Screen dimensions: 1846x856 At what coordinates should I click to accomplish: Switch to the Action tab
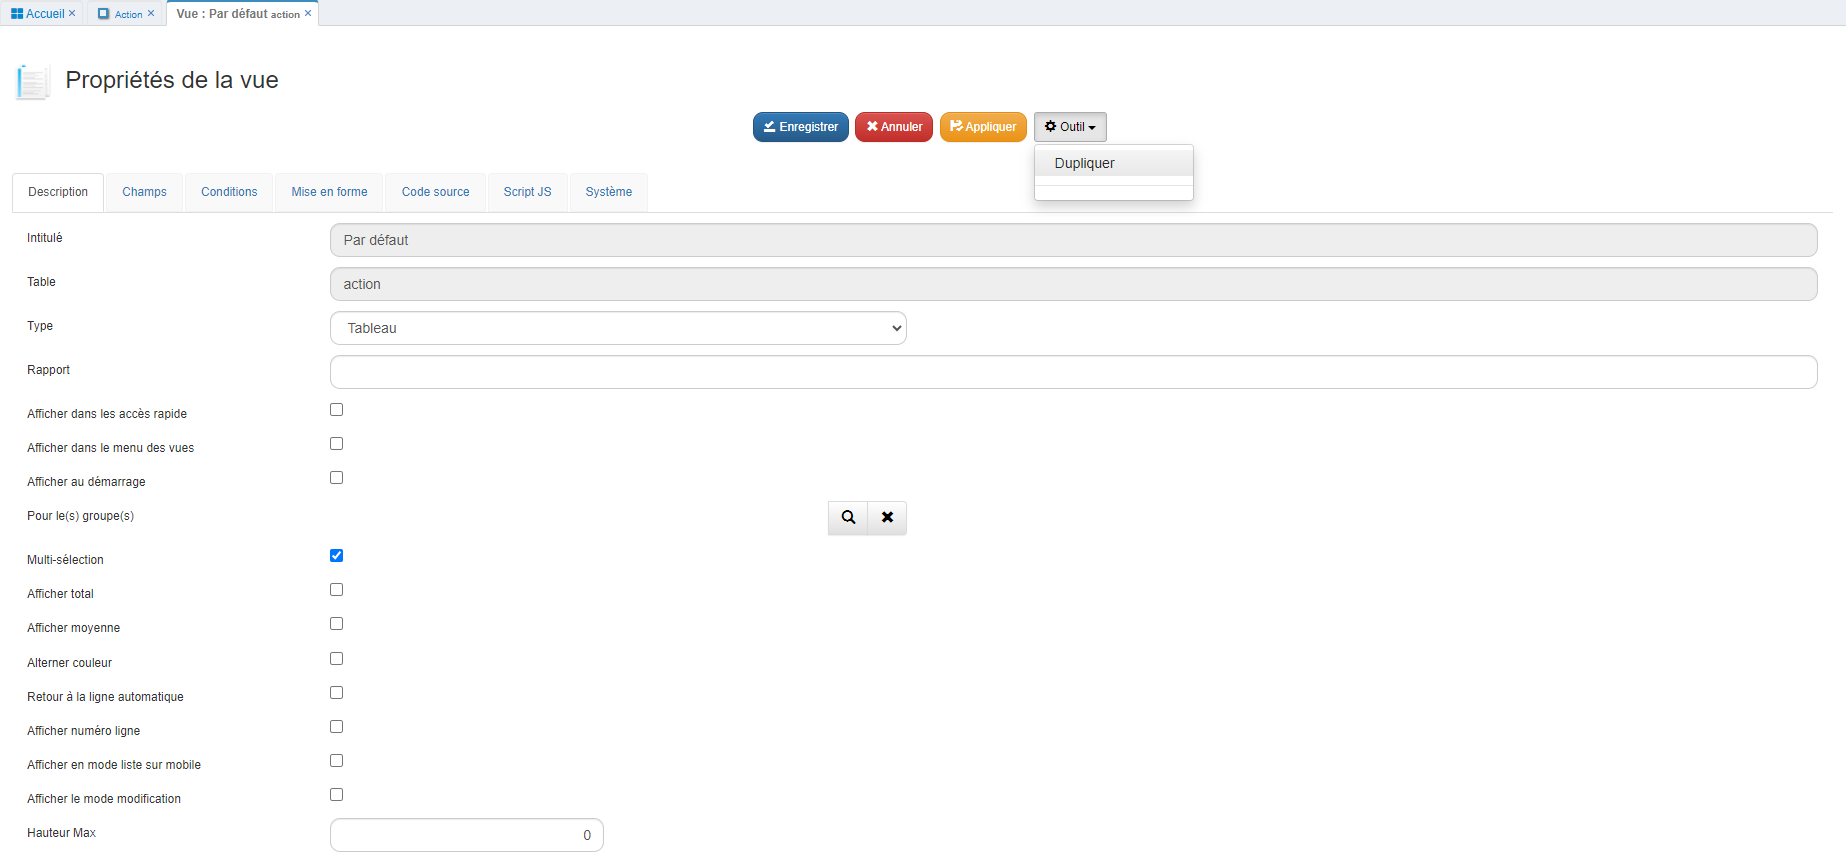click(128, 14)
